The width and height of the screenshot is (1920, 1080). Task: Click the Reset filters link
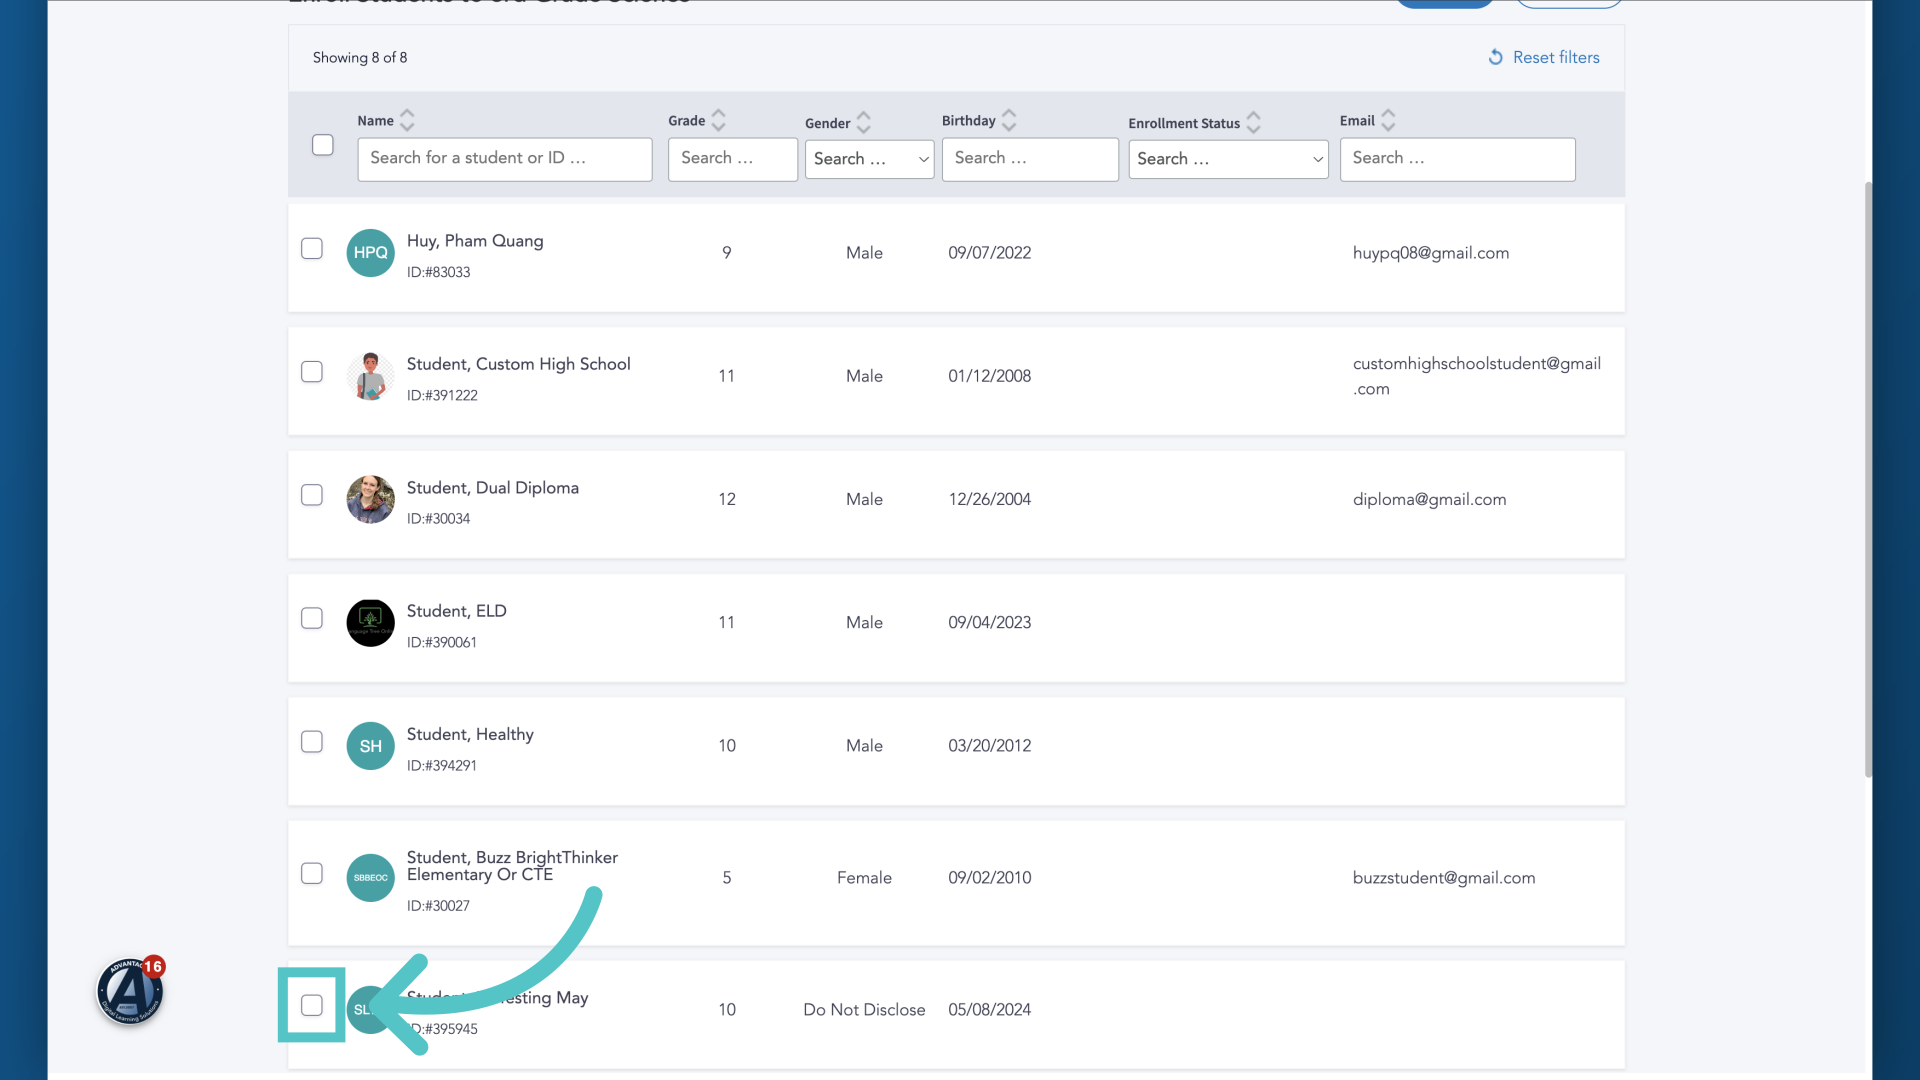click(x=1556, y=57)
